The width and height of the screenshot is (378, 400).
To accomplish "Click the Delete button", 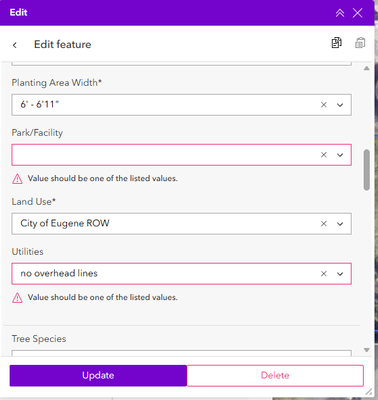I will (275, 375).
